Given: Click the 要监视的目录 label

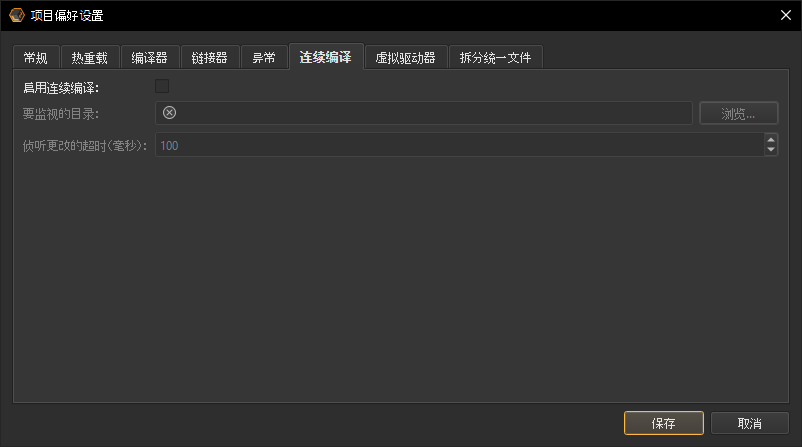Looking at the screenshot, I should click(x=60, y=114).
